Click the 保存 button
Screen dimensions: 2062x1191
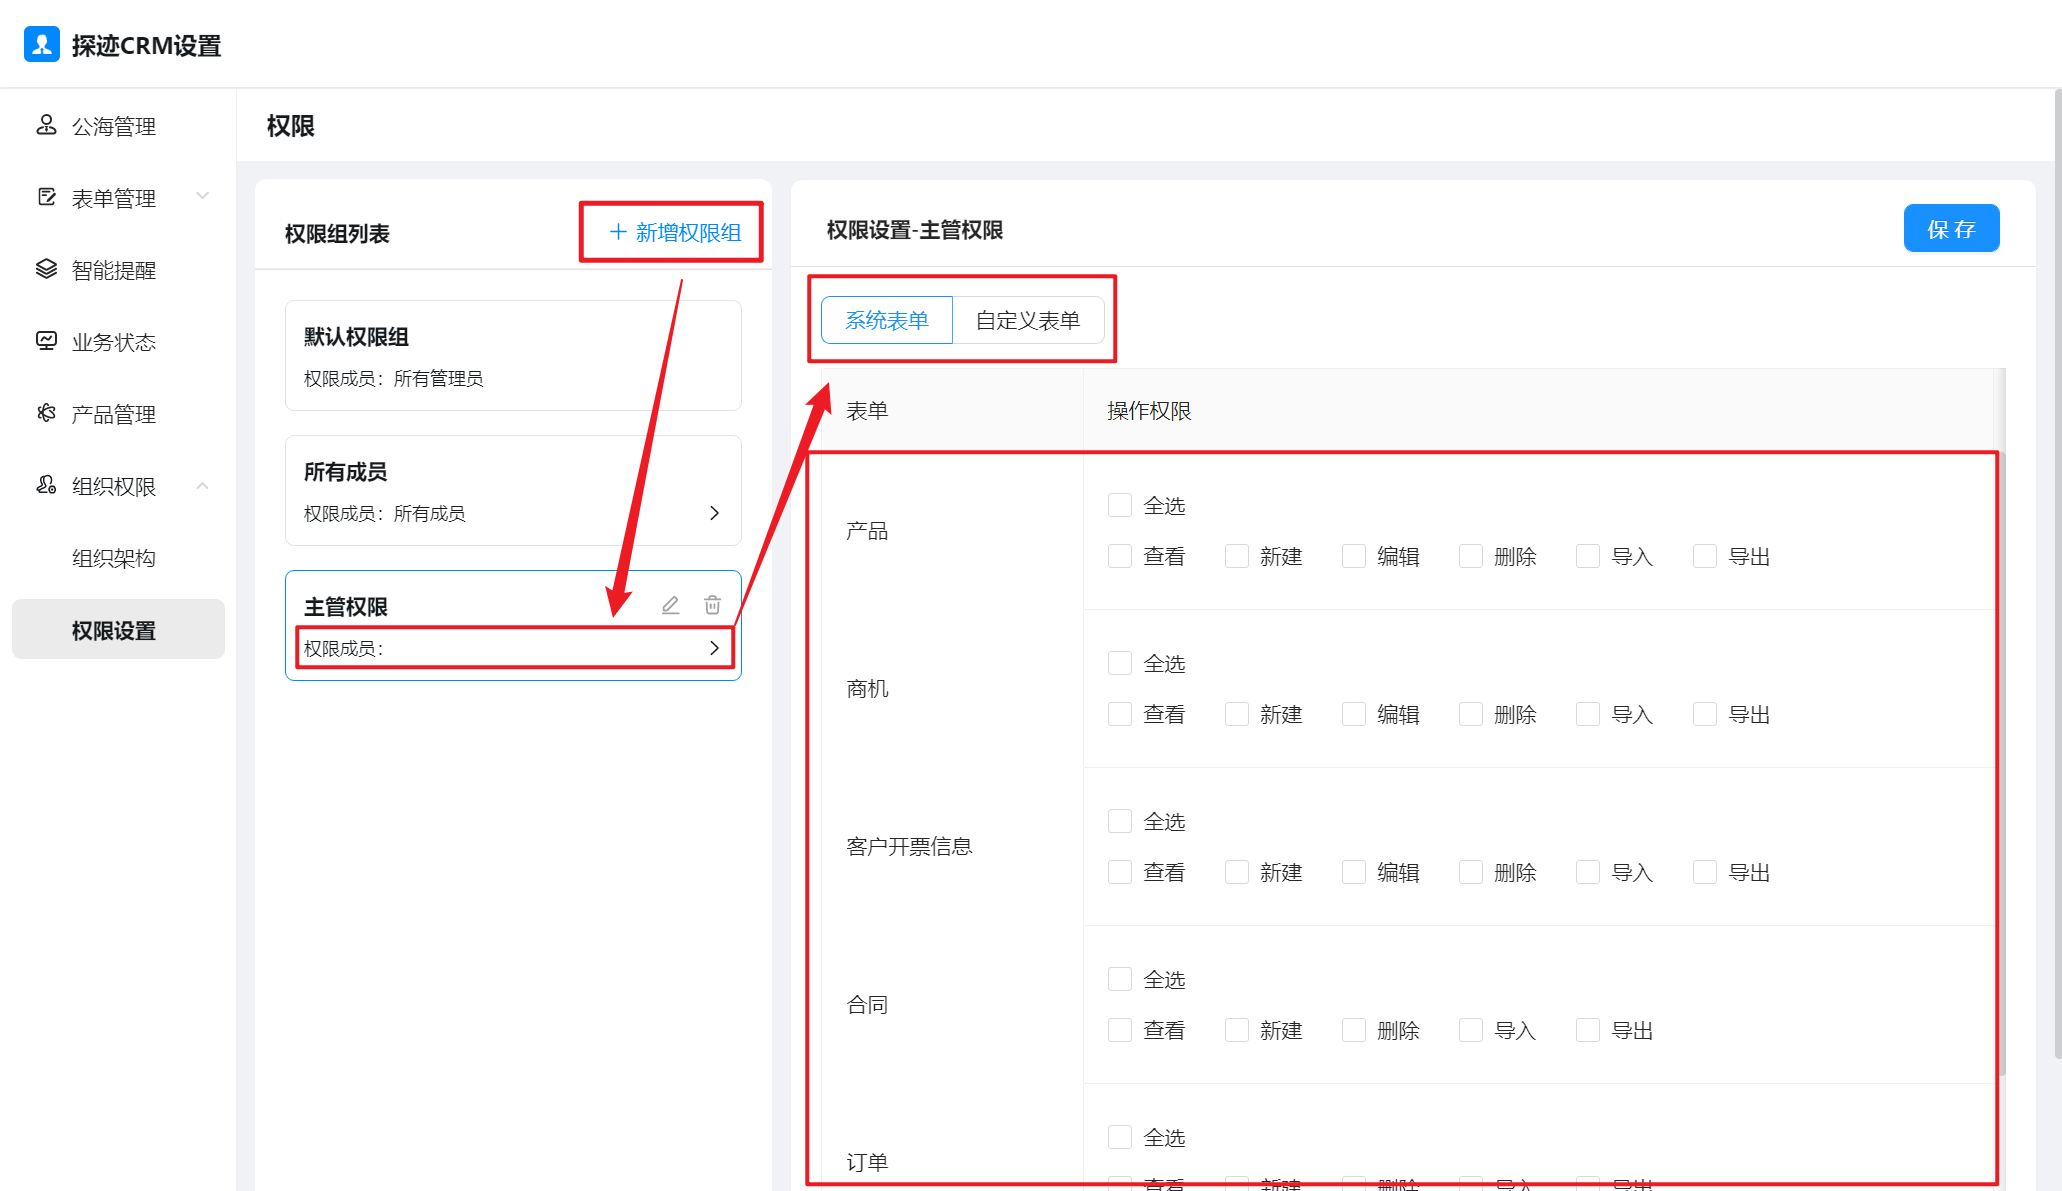(1950, 229)
